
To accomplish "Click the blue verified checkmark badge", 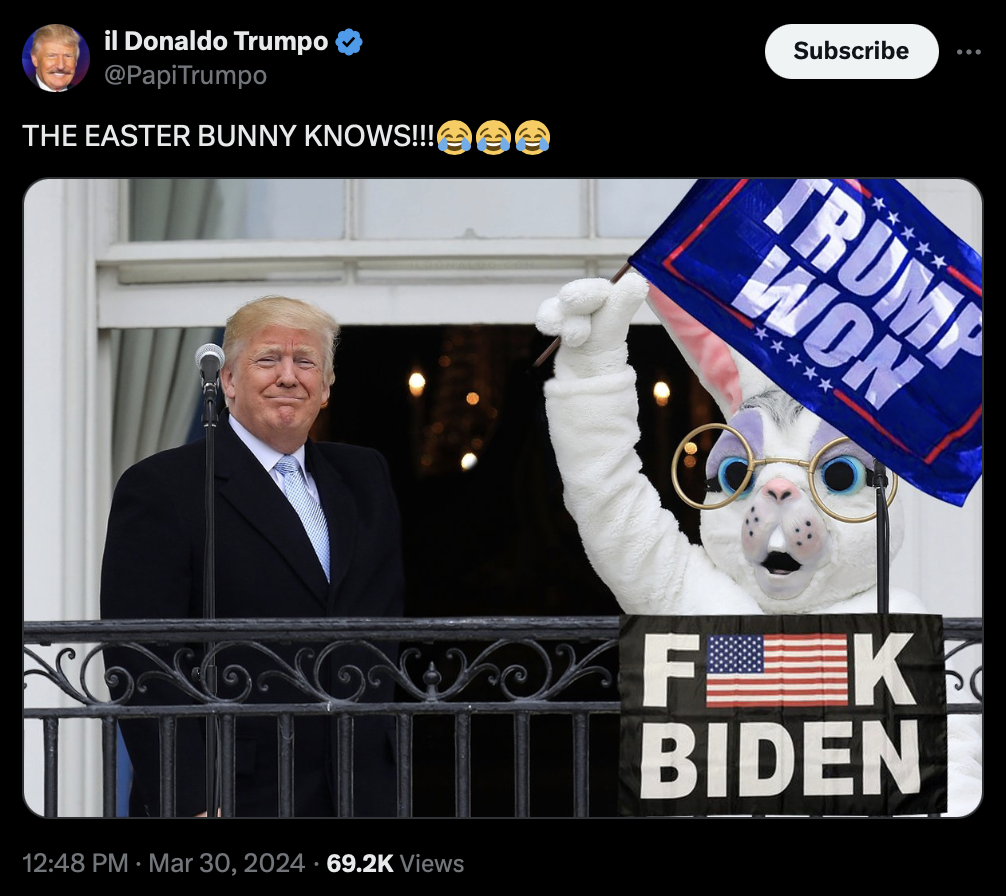I will [x=349, y=42].
